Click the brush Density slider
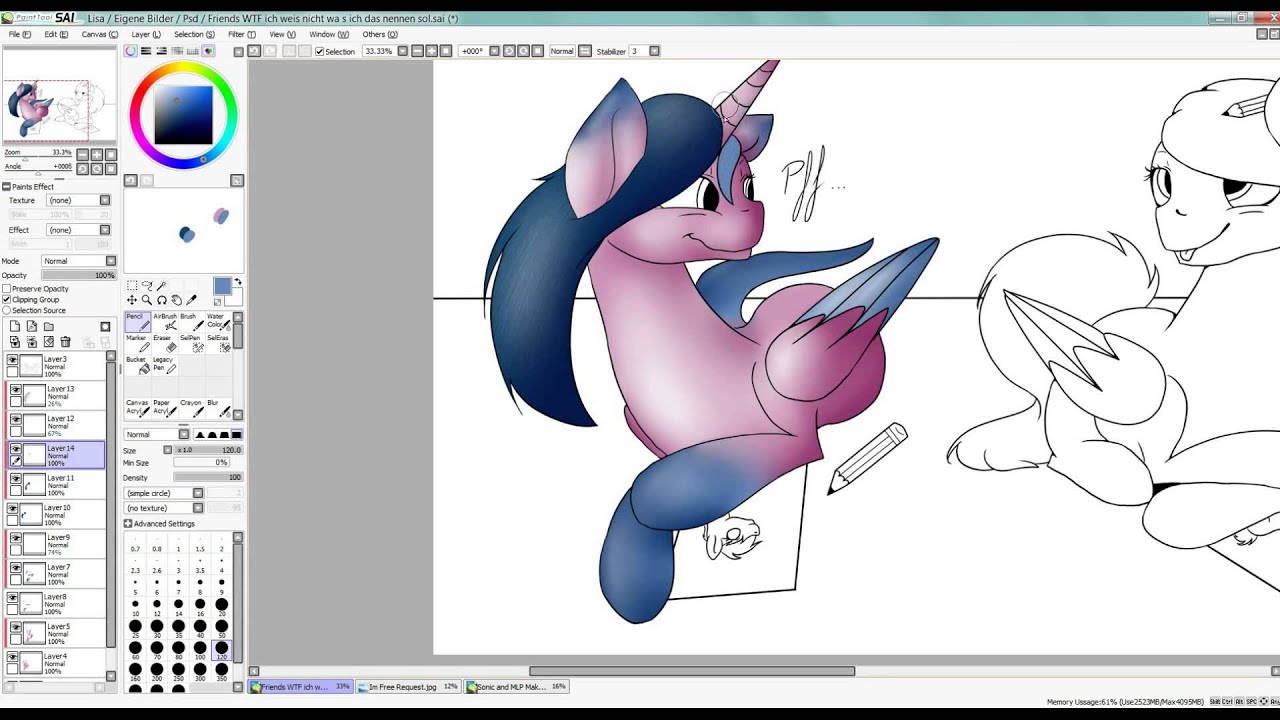 click(x=208, y=477)
